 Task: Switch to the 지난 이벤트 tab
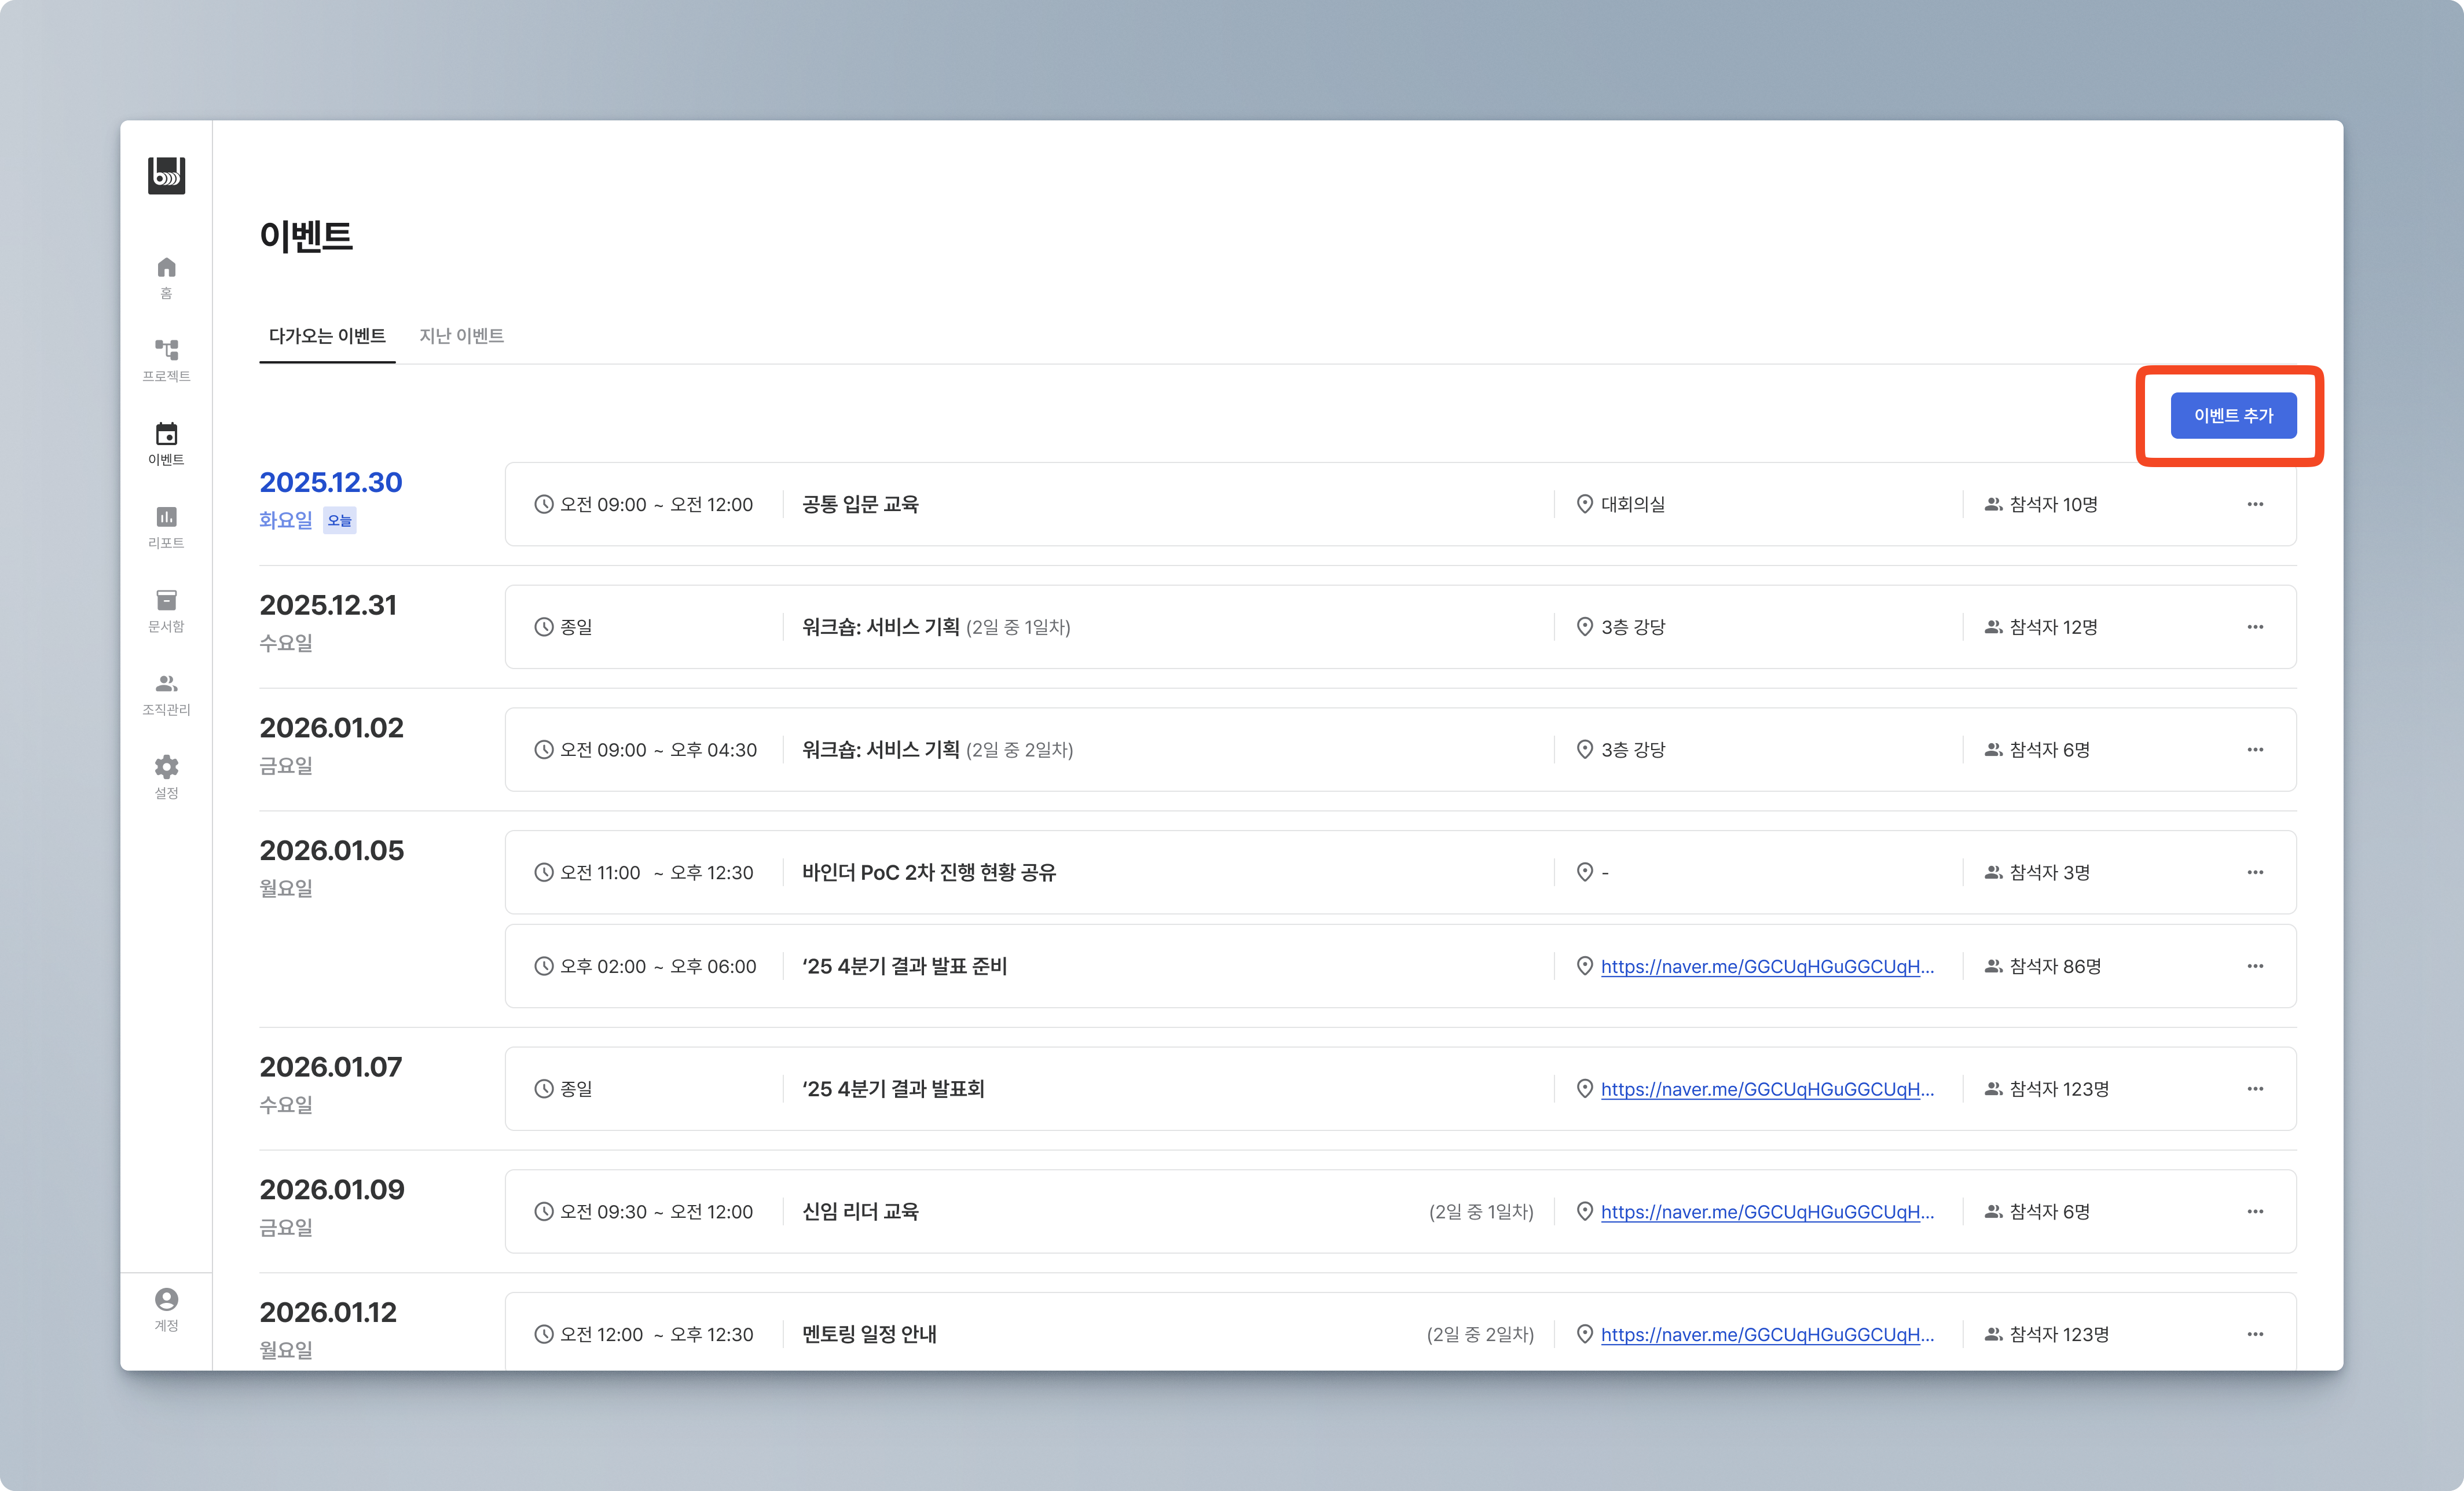point(461,336)
